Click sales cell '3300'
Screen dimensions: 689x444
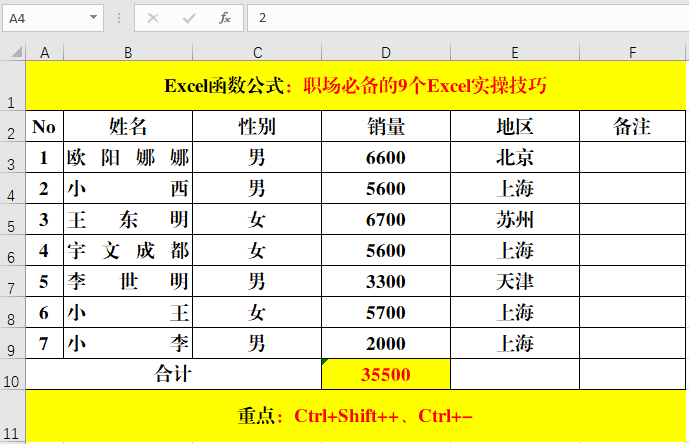point(386,281)
